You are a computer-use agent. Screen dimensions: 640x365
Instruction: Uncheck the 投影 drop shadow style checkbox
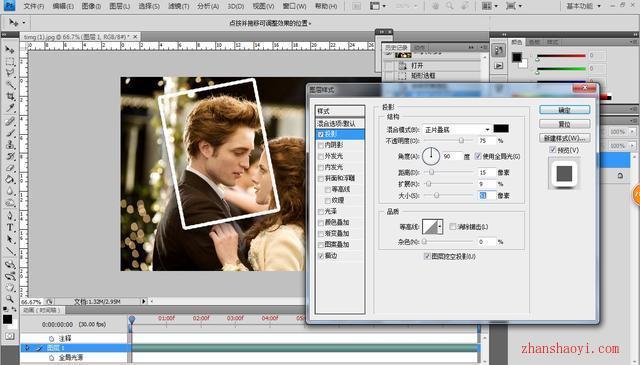tap(321, 134)
